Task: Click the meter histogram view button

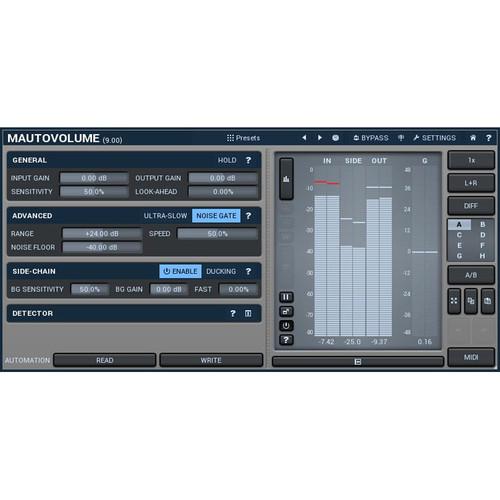Action: pos(286,179)
